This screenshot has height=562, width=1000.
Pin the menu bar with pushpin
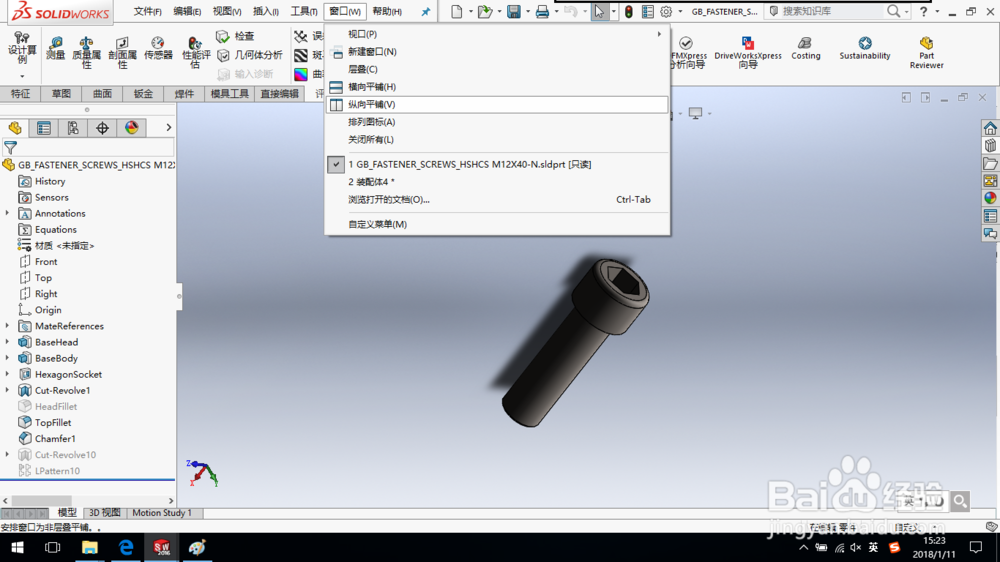point(425,11)
